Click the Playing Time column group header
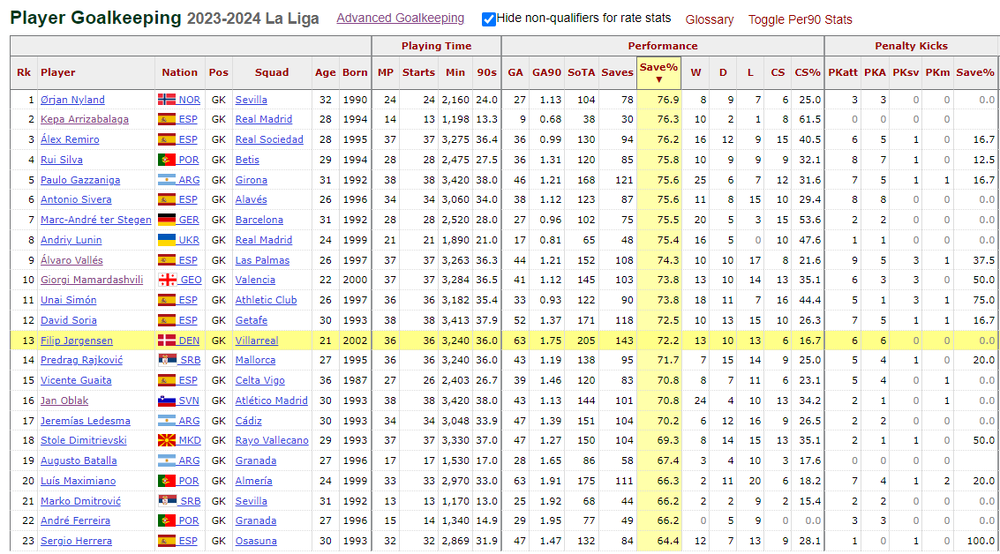Viewport: 1000px width, 554px height. [x=436, y=46]
